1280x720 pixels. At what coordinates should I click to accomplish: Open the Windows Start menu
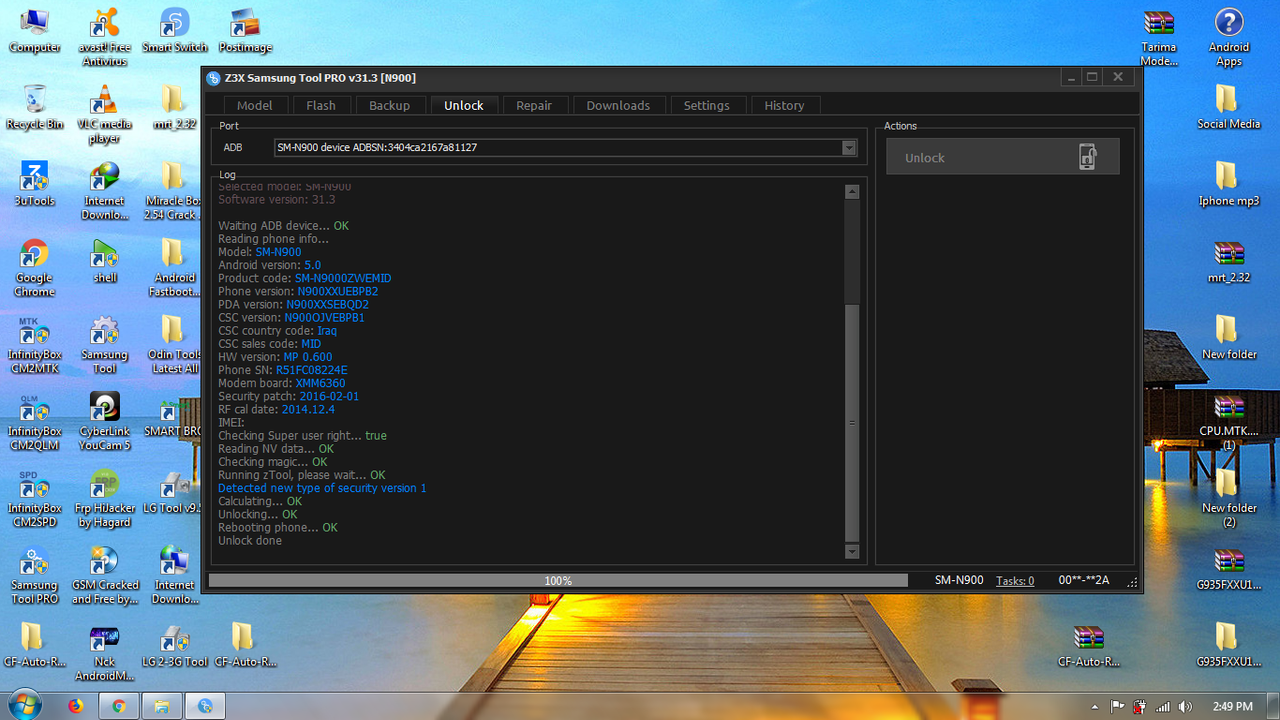click(24, 705)
